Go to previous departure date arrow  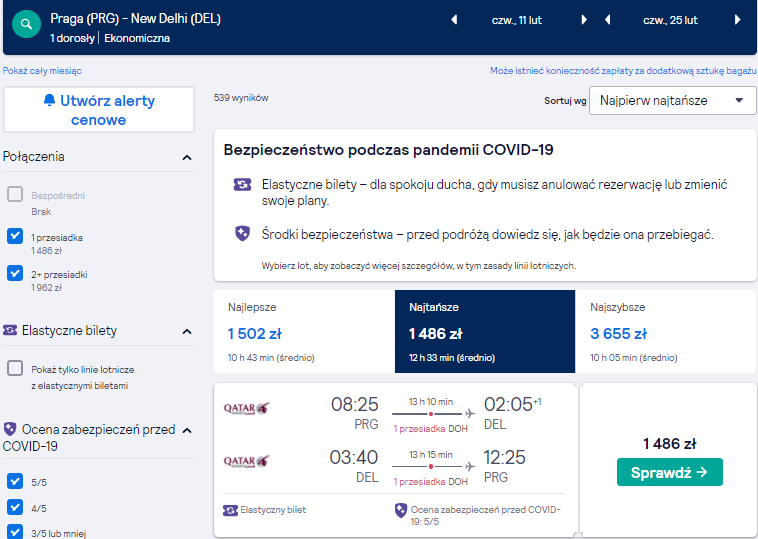pyautogui.click(x=454, y=20)
